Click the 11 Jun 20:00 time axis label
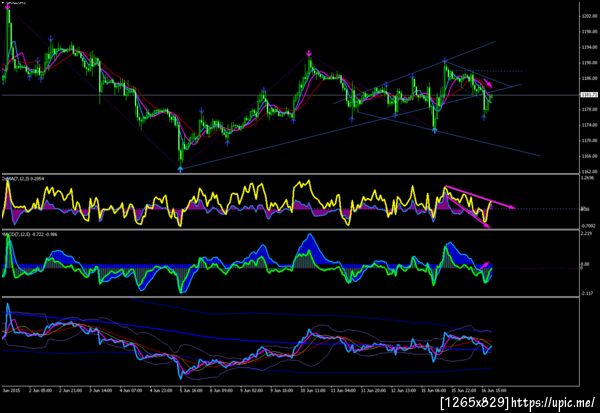This screenshot has height=413, width=600. coord(373,390)
